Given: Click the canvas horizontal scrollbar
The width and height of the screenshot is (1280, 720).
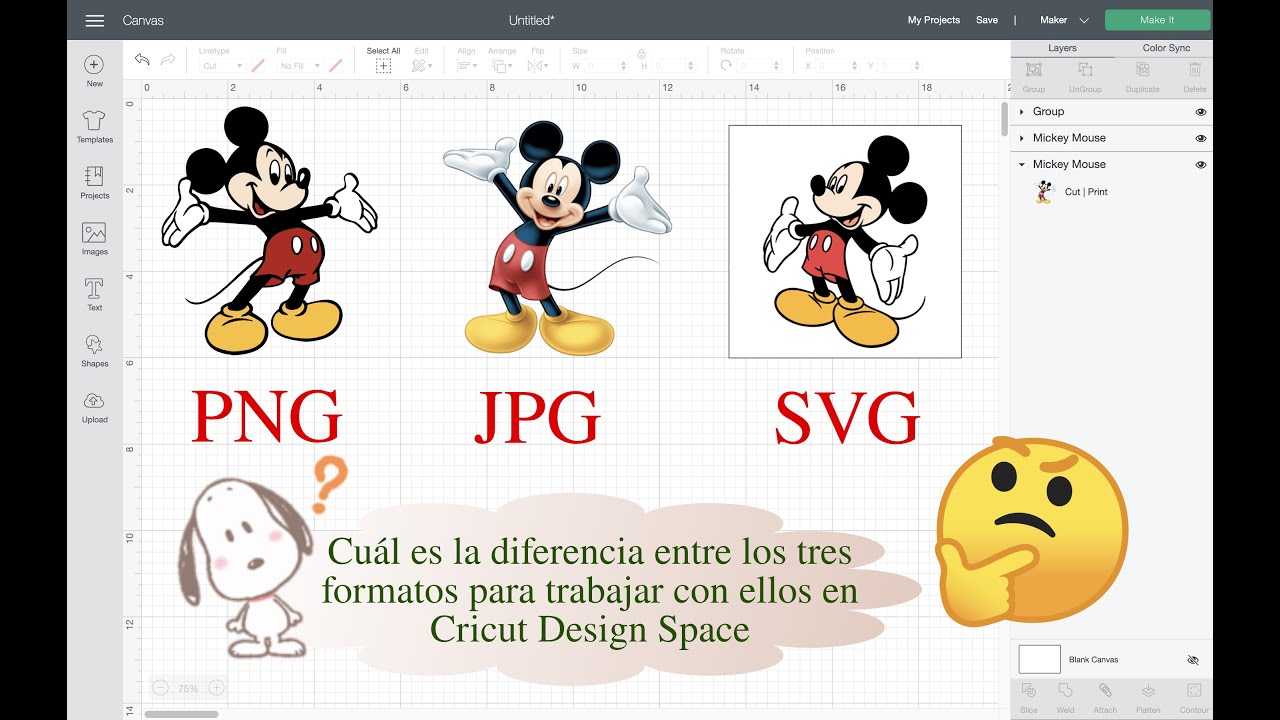Looking at the screenshot, I should click(x=182, y=714).
